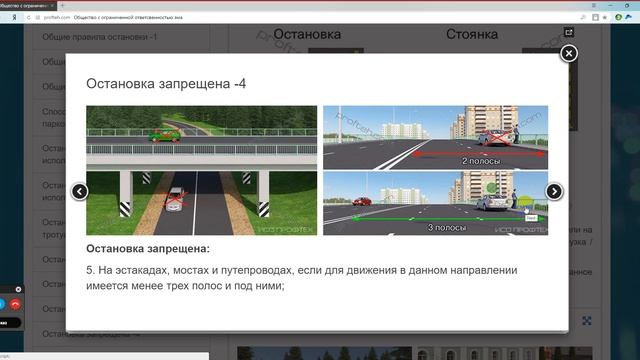Click the 'Остановка' column heading
The height and width of the screenshot is (360, 640).
pos(307,34)
